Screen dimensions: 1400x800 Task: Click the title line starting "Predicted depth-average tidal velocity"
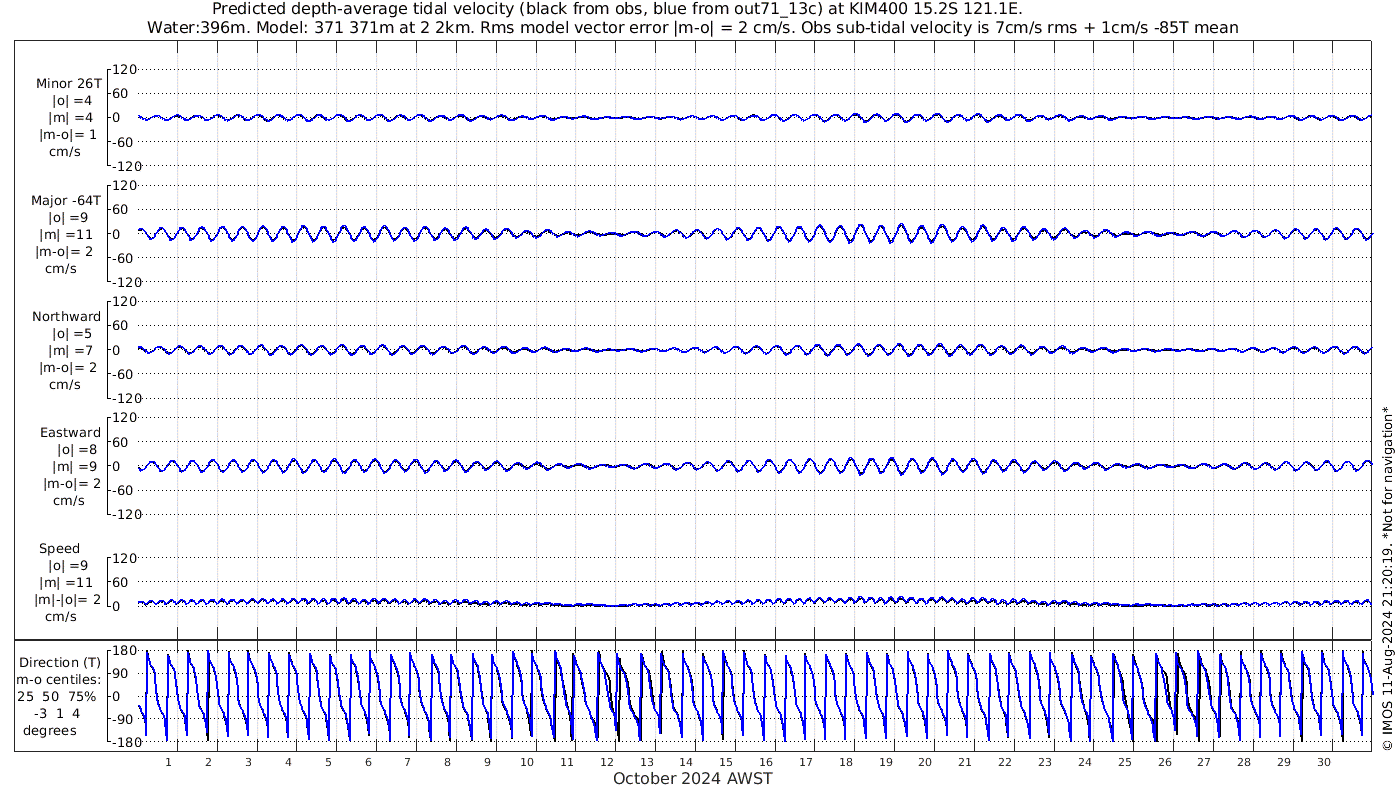(617, 9)
